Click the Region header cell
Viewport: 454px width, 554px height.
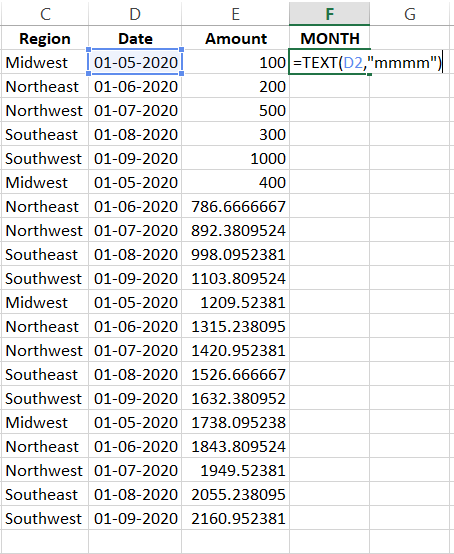pos(45,38)
